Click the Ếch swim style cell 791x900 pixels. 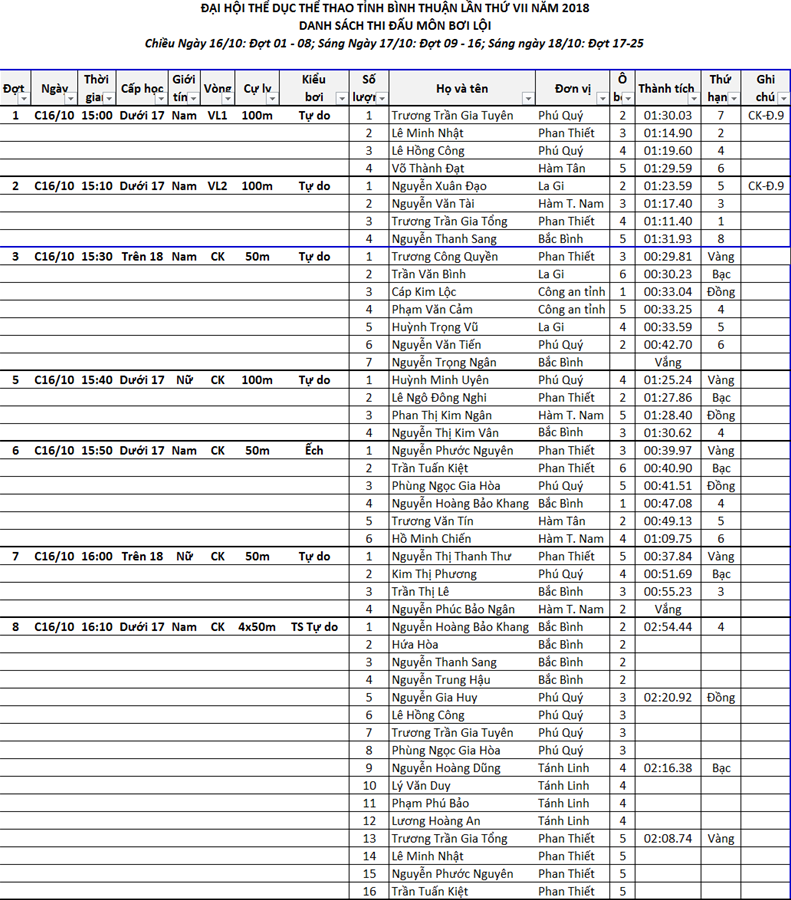point(314,451)
